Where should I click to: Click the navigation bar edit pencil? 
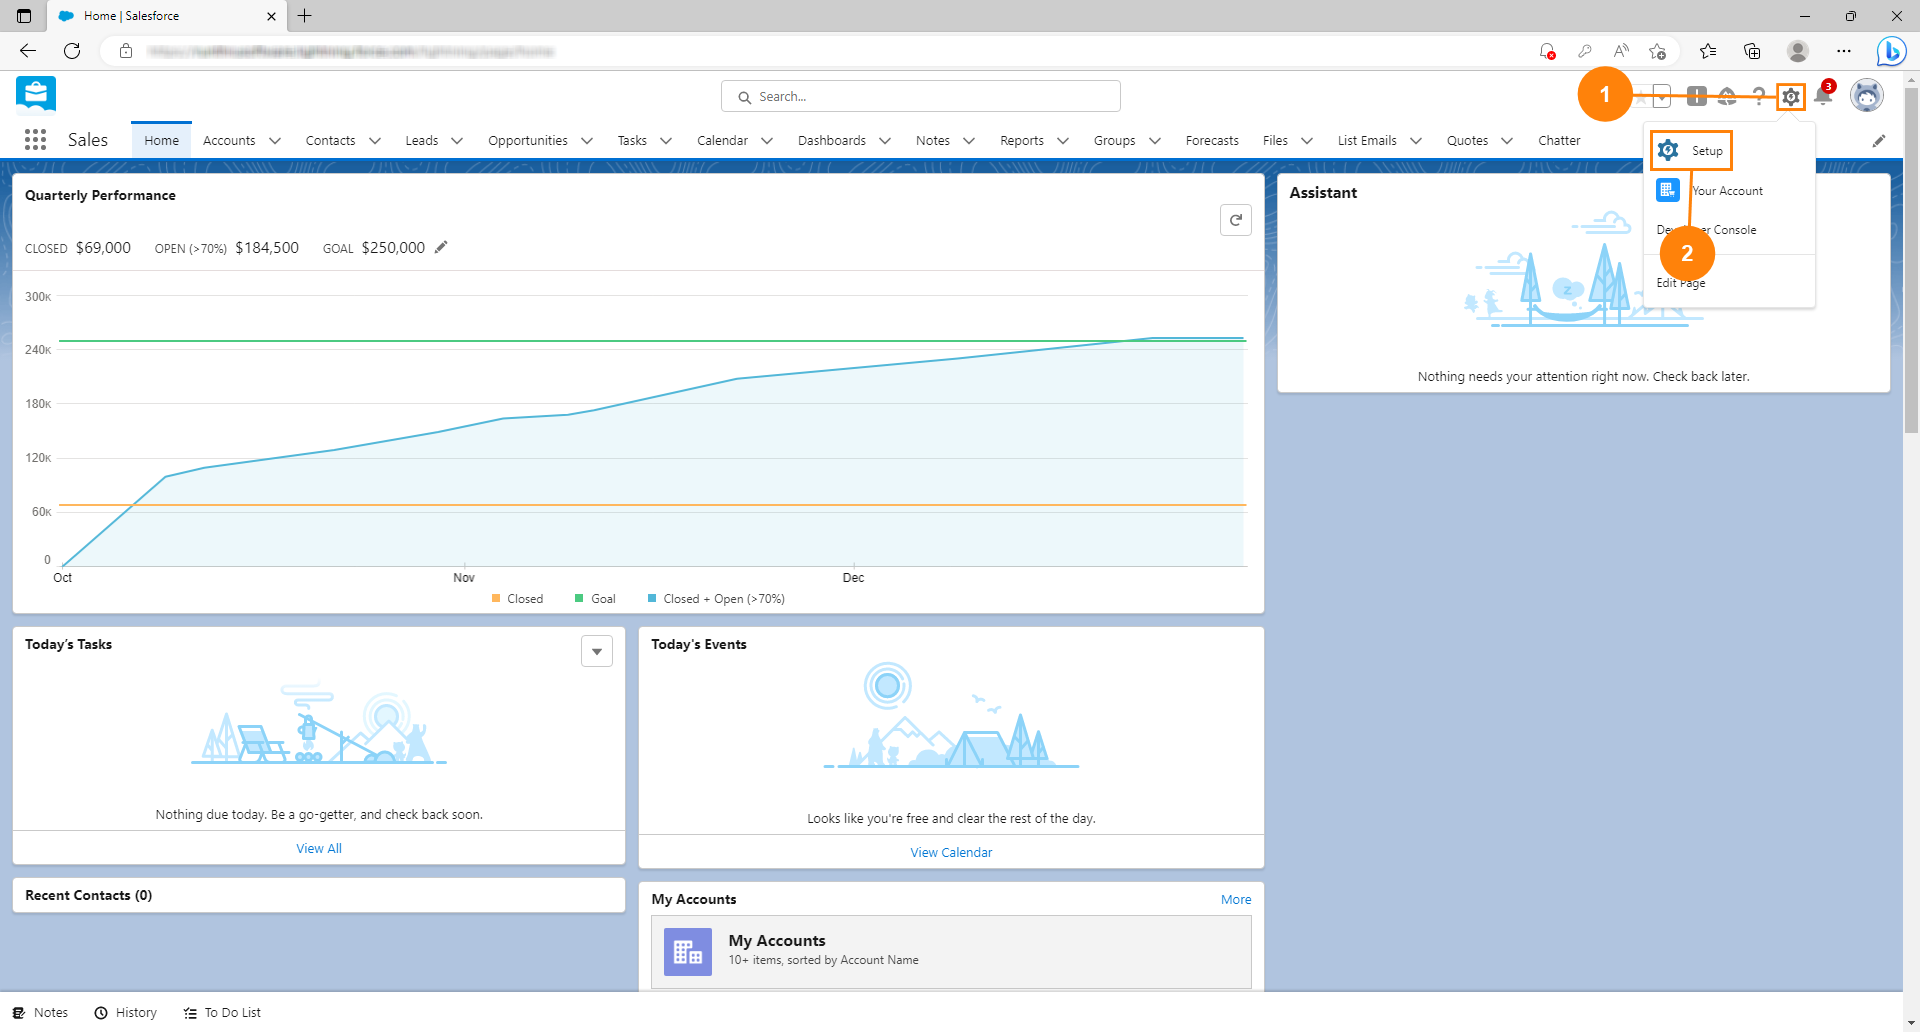[x=1878, y=141]
